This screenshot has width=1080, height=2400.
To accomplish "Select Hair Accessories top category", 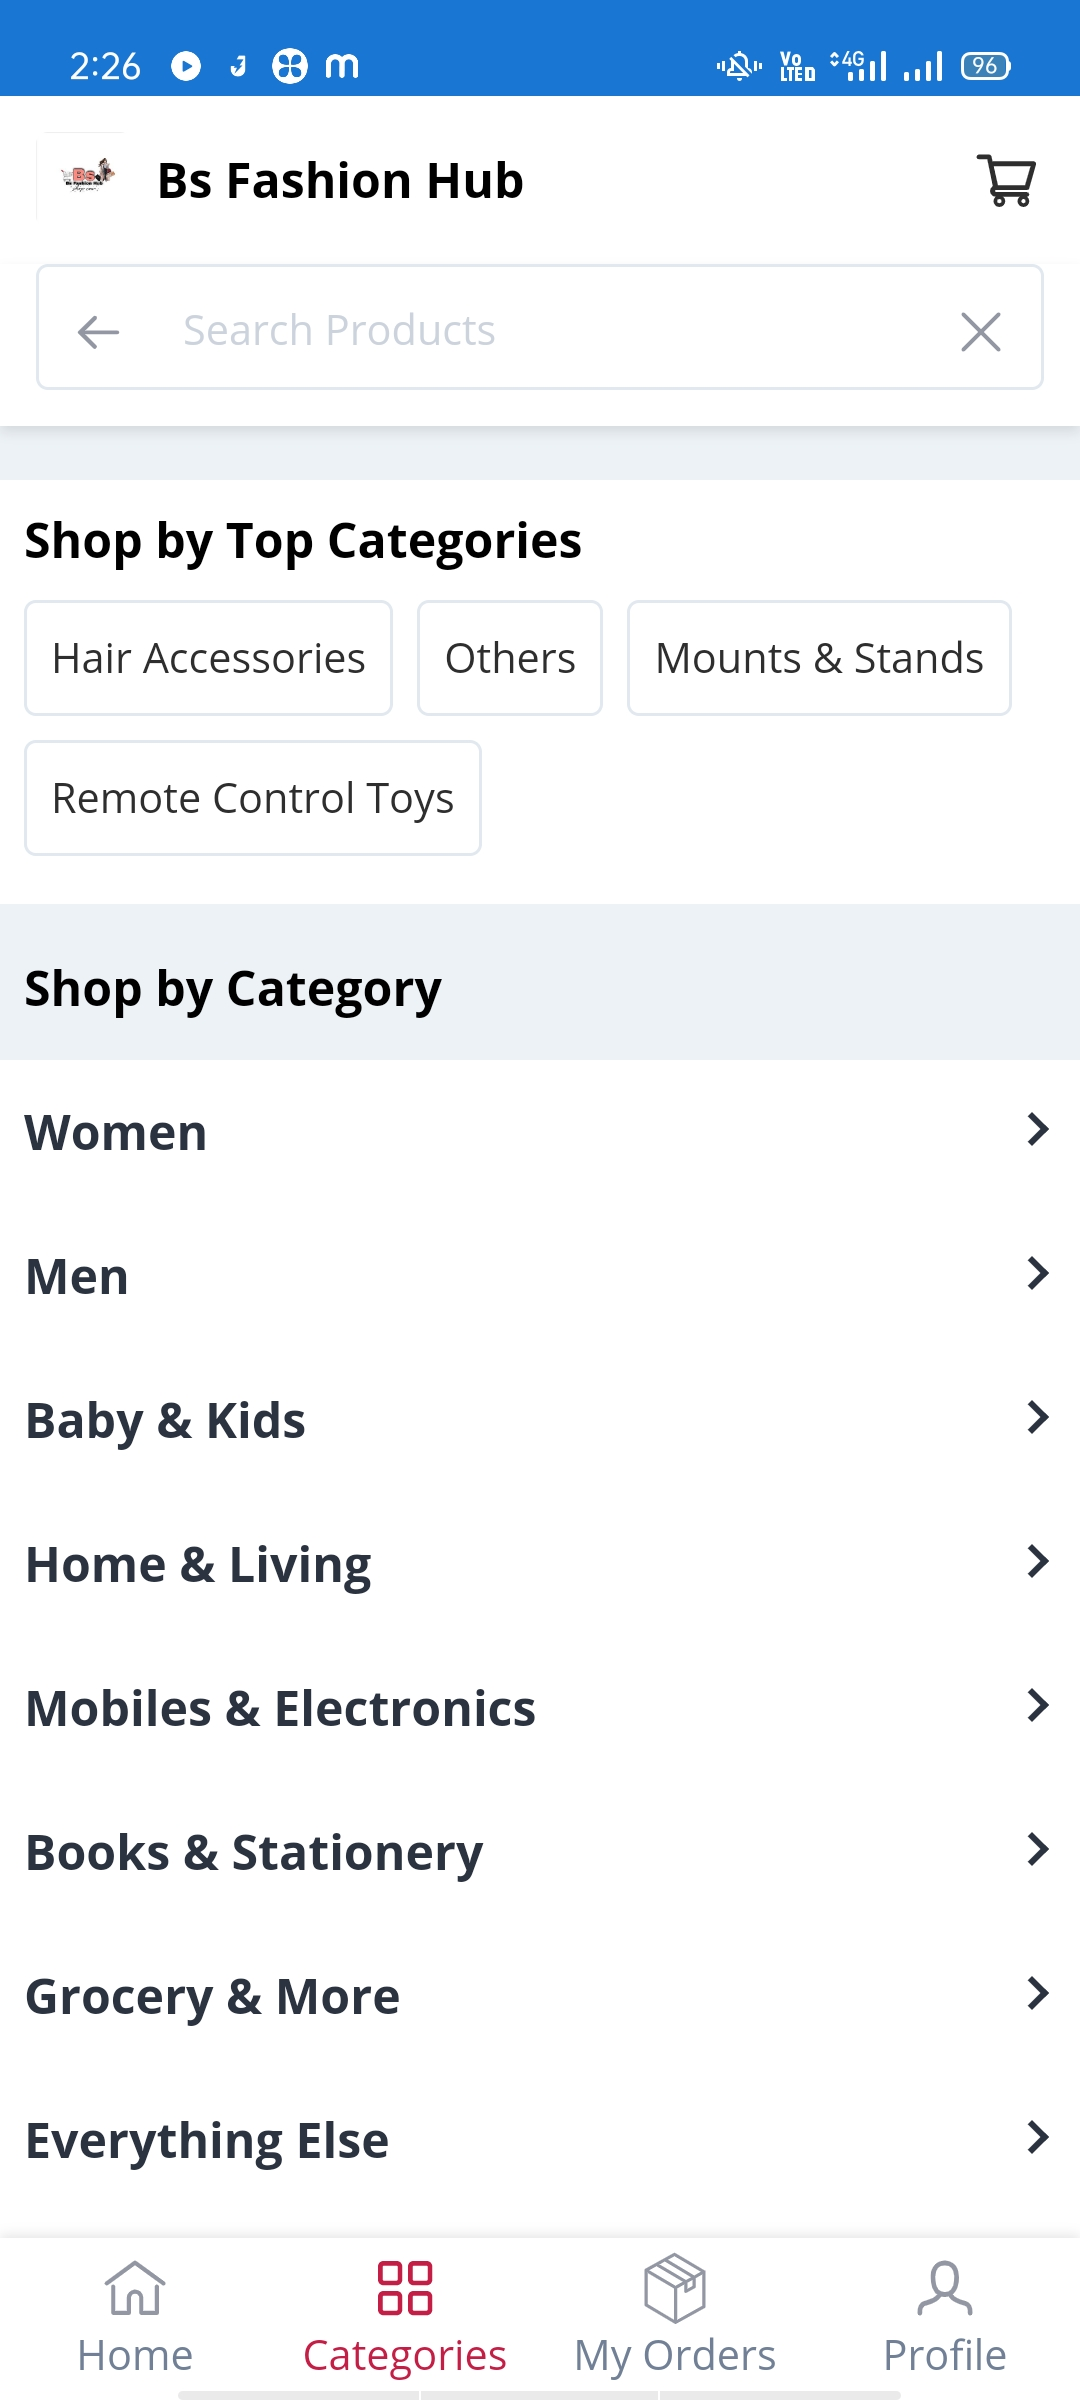I will tap(208, 658).
